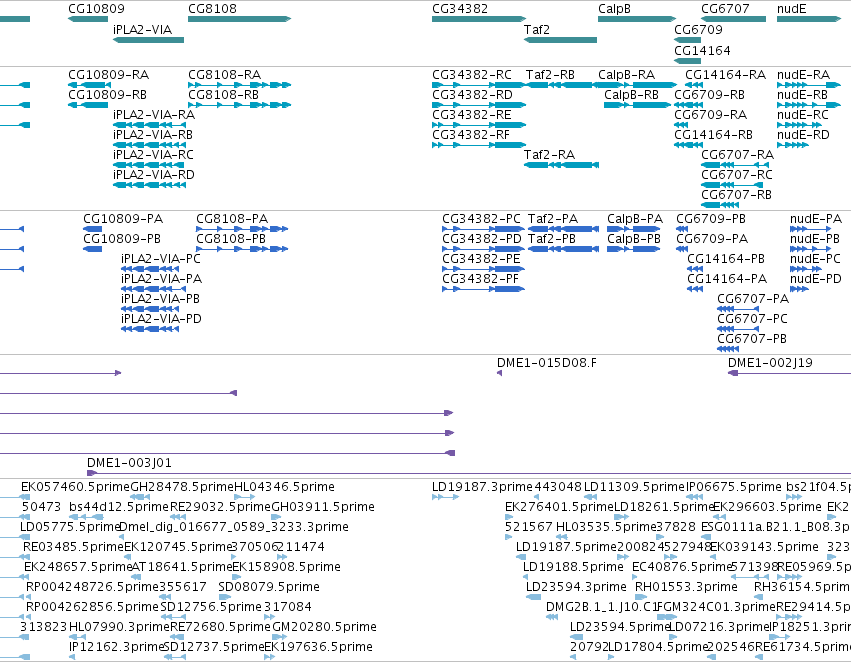
Task: Open transcript CalpB-RA
Action: pos(637,85)
